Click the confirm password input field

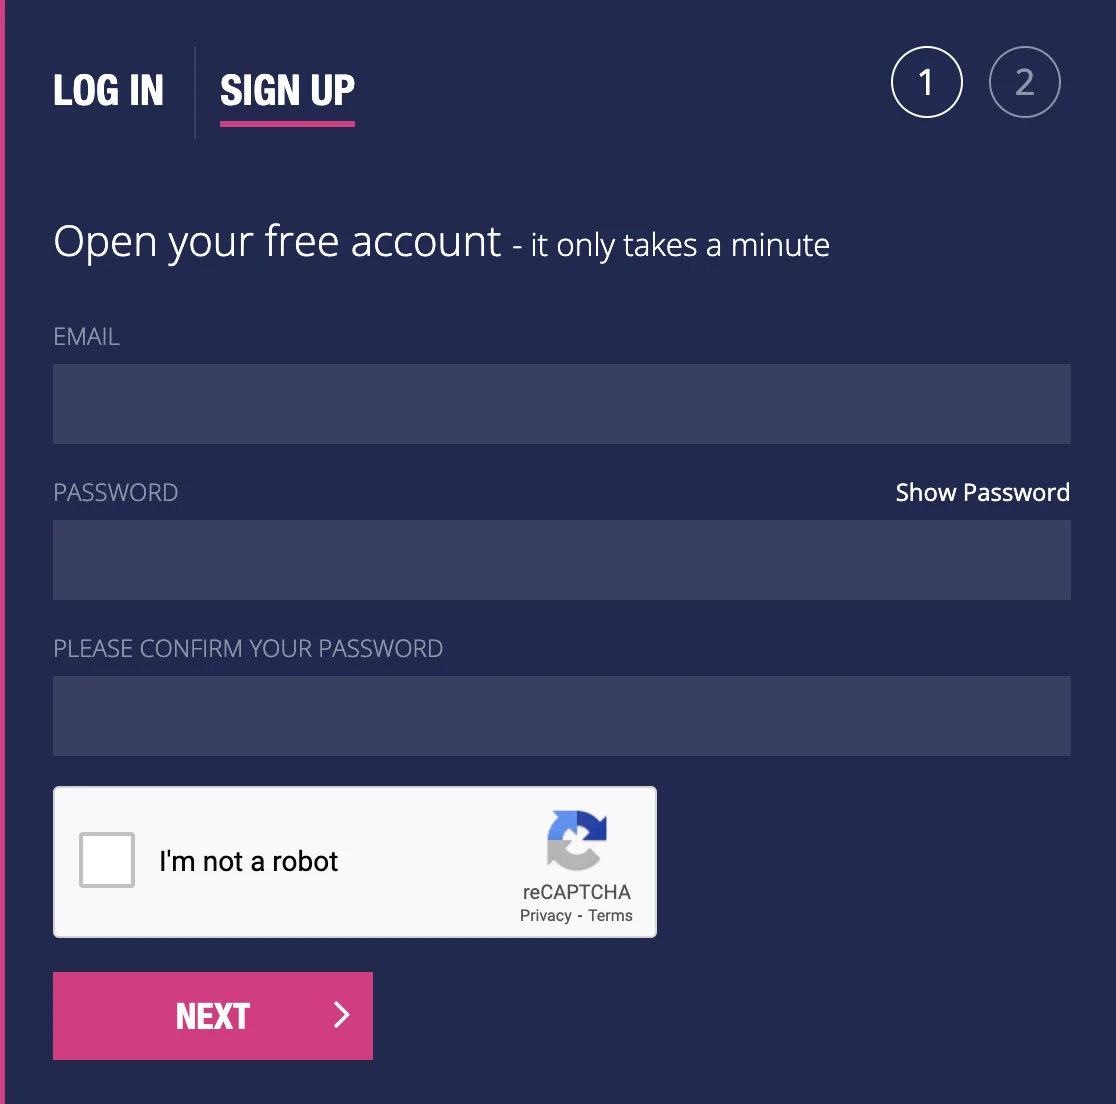(562, 715)
